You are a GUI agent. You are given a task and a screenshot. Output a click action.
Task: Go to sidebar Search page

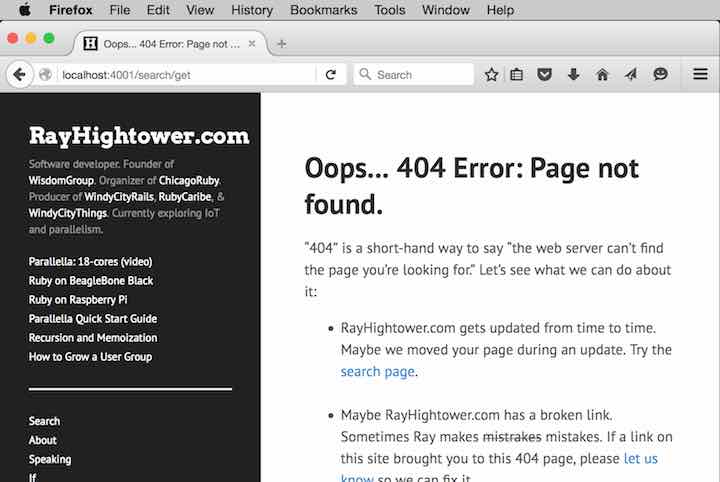[44, 421]
